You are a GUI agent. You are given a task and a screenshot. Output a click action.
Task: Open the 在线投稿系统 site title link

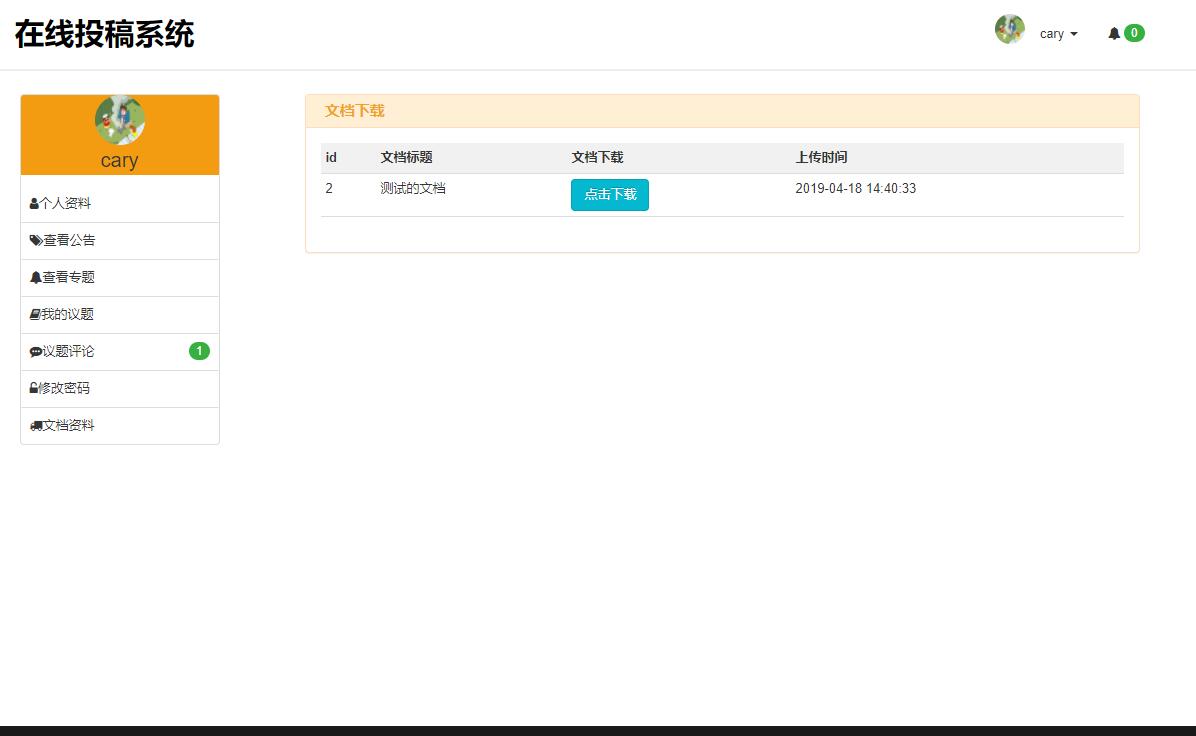point(105,35)
